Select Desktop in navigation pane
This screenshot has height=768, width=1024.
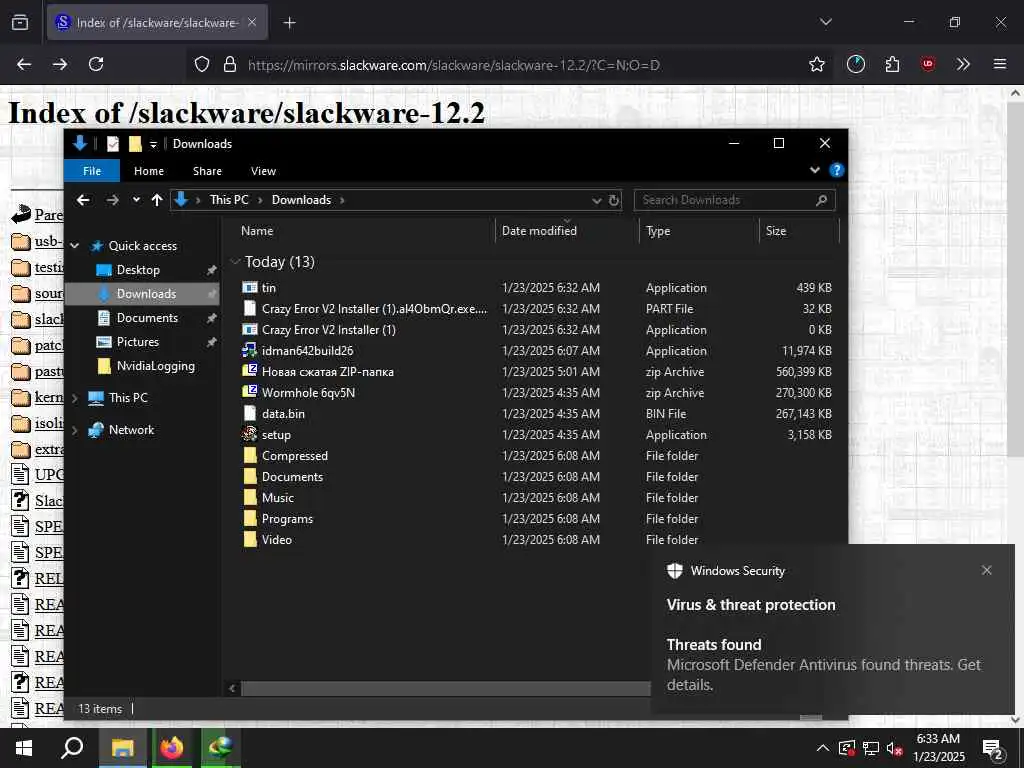point(138,270)
